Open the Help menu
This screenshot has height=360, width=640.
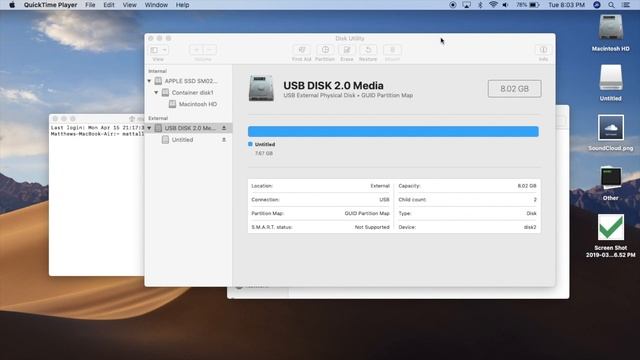[182, 5]
